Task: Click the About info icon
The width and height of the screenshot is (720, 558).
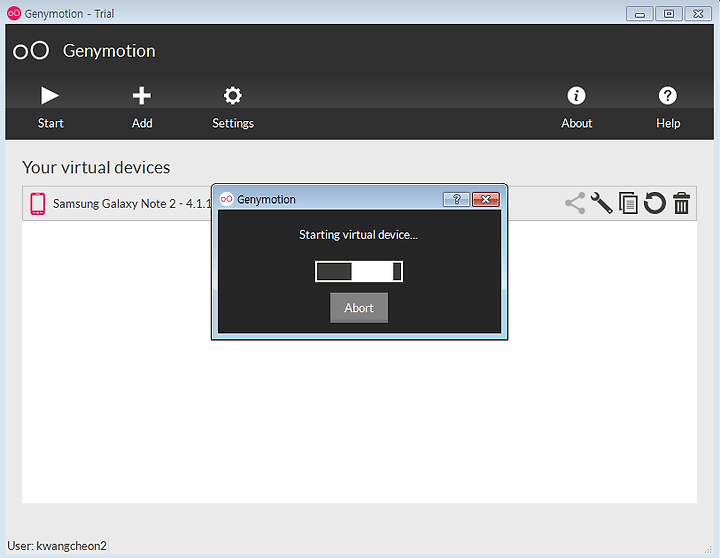Action: 576,96
